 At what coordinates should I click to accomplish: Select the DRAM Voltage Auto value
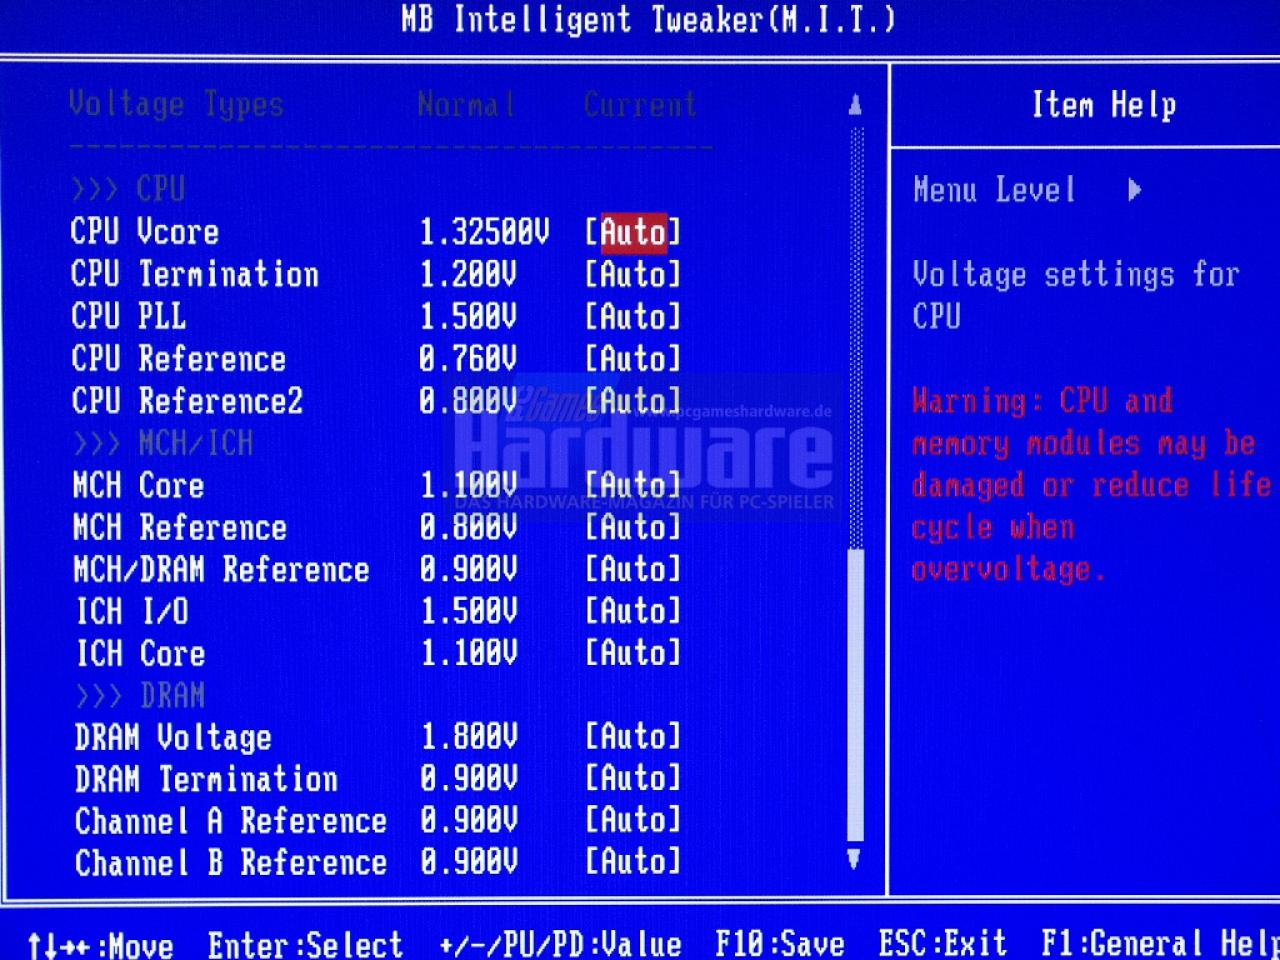(x=633, y=736)
